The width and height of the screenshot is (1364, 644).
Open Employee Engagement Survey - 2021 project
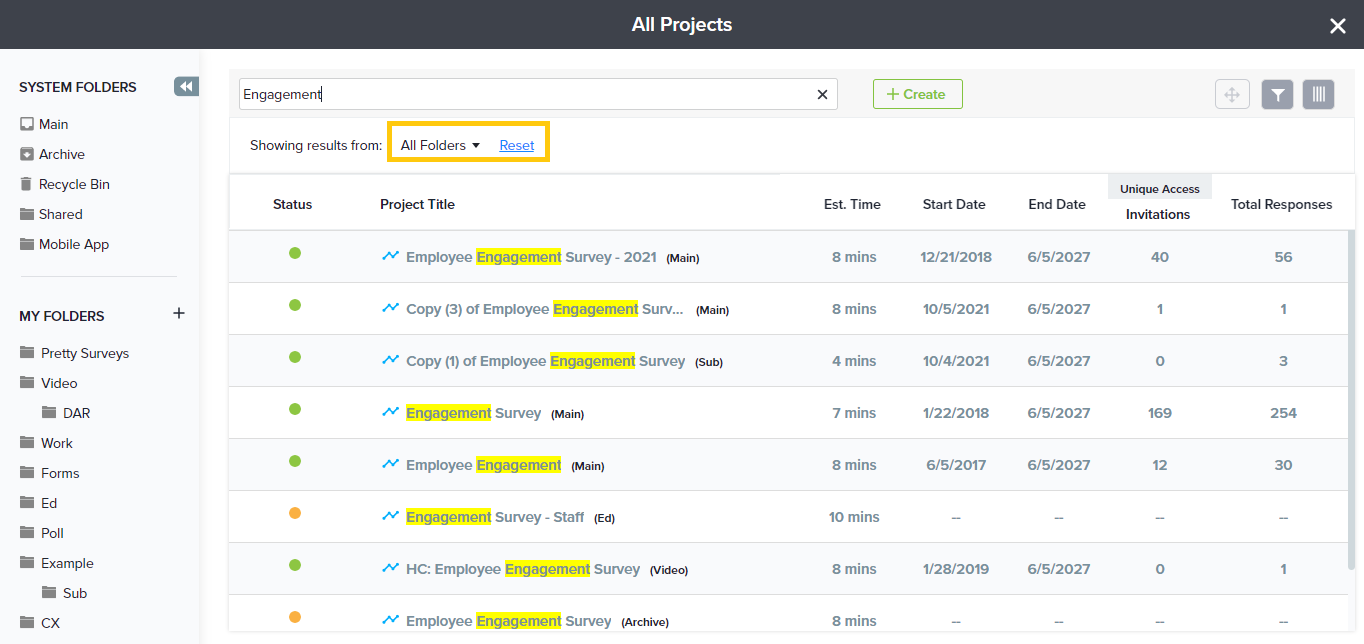point(530,257)
